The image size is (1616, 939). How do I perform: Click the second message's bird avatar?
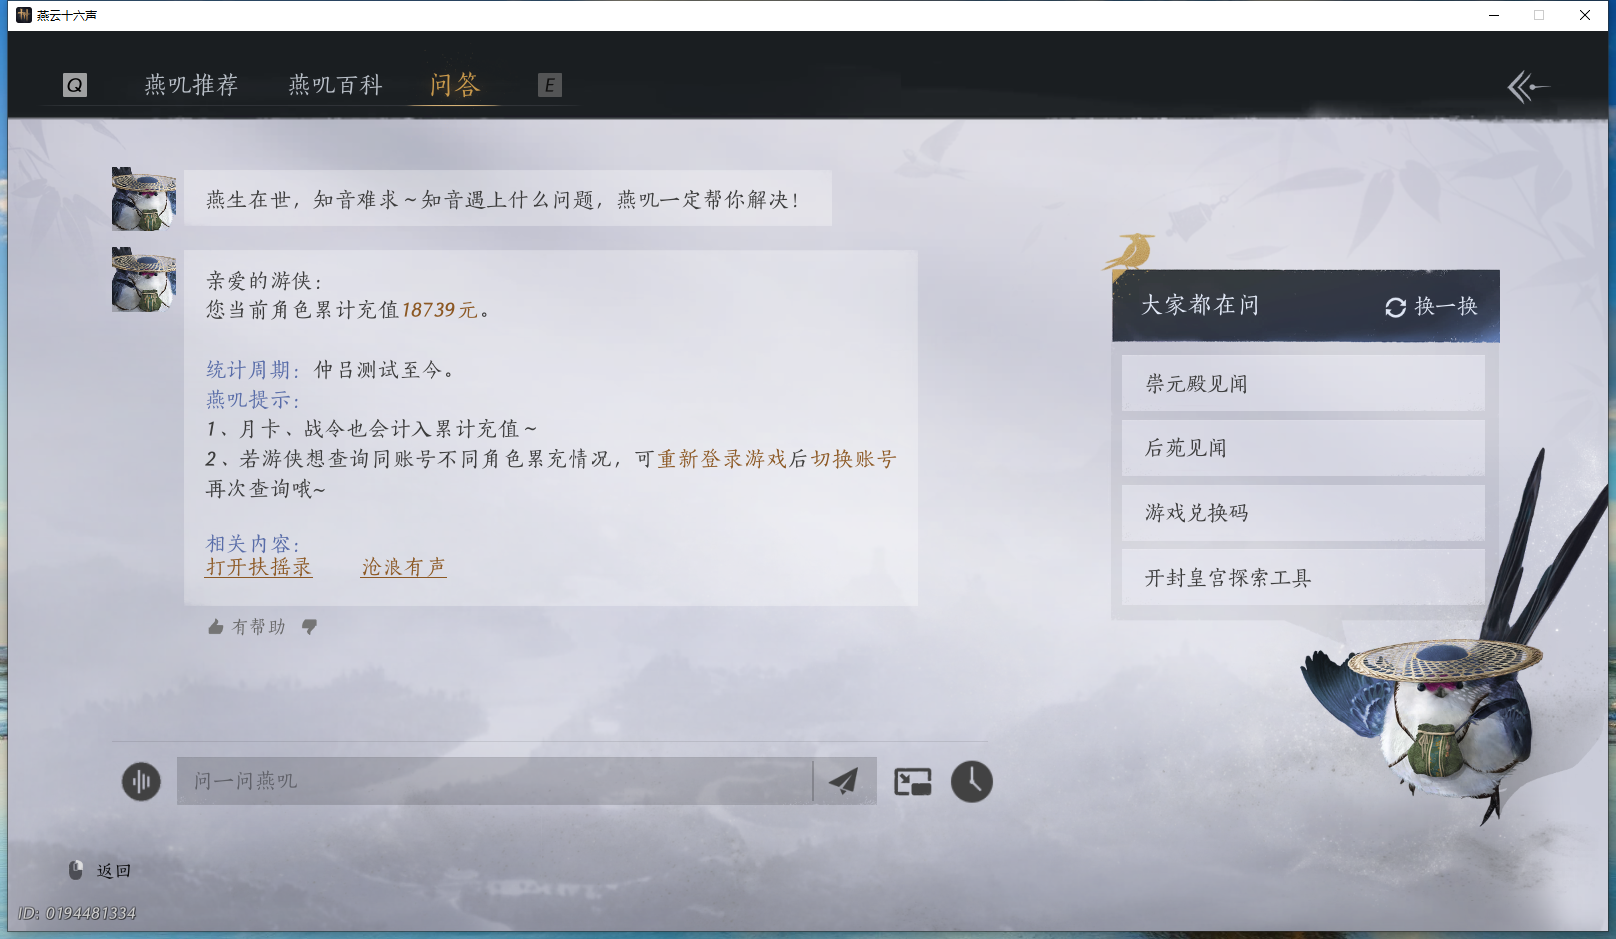144,279
